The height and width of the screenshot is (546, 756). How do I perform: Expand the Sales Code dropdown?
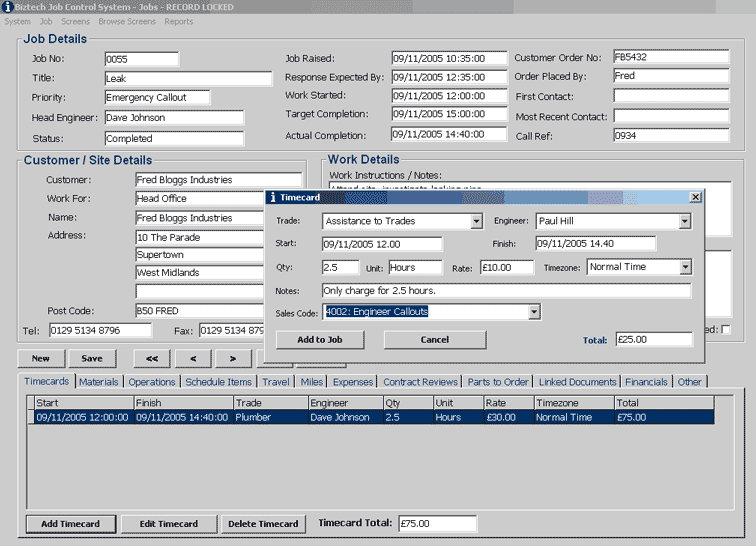click(x=534, y=312)
